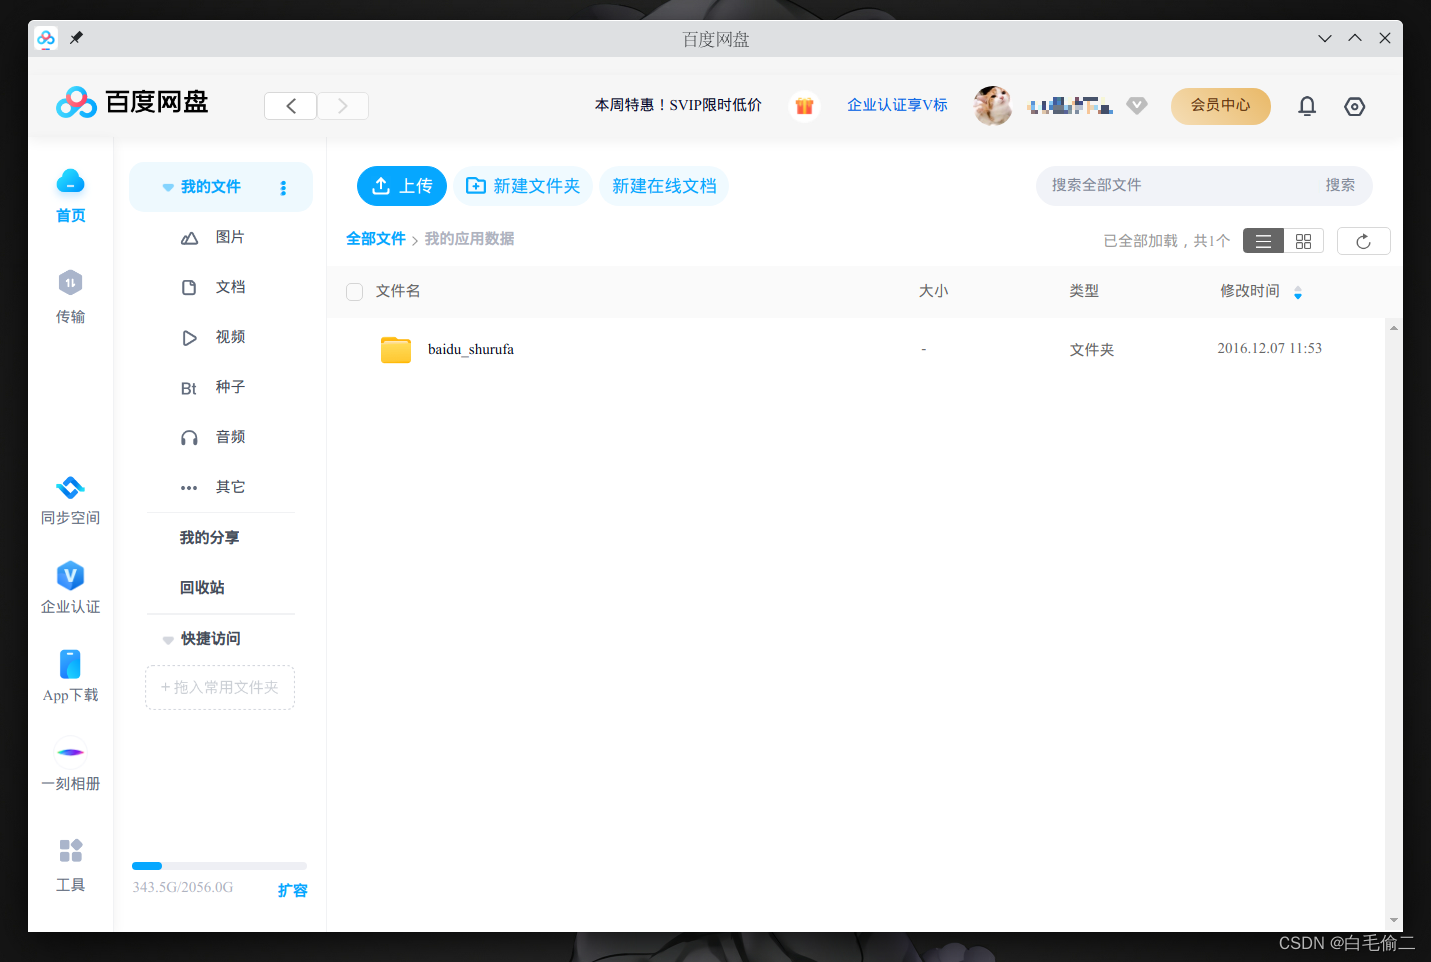1431x962 pixels.
Task: Click the storage usage progress bar
Action: (x=219, y=866)
